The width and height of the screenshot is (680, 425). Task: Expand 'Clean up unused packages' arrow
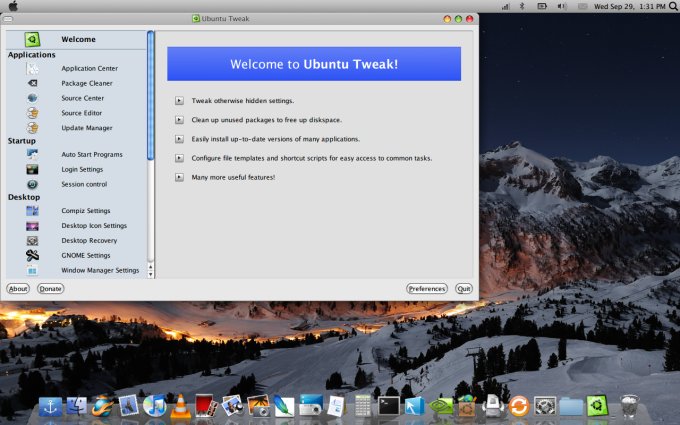[179, 120]
